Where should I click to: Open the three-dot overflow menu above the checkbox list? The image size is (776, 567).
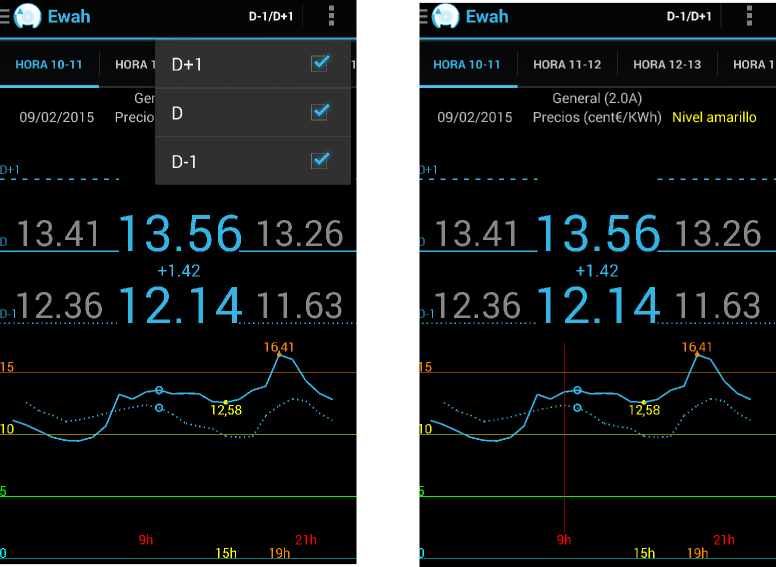[331, 16]
